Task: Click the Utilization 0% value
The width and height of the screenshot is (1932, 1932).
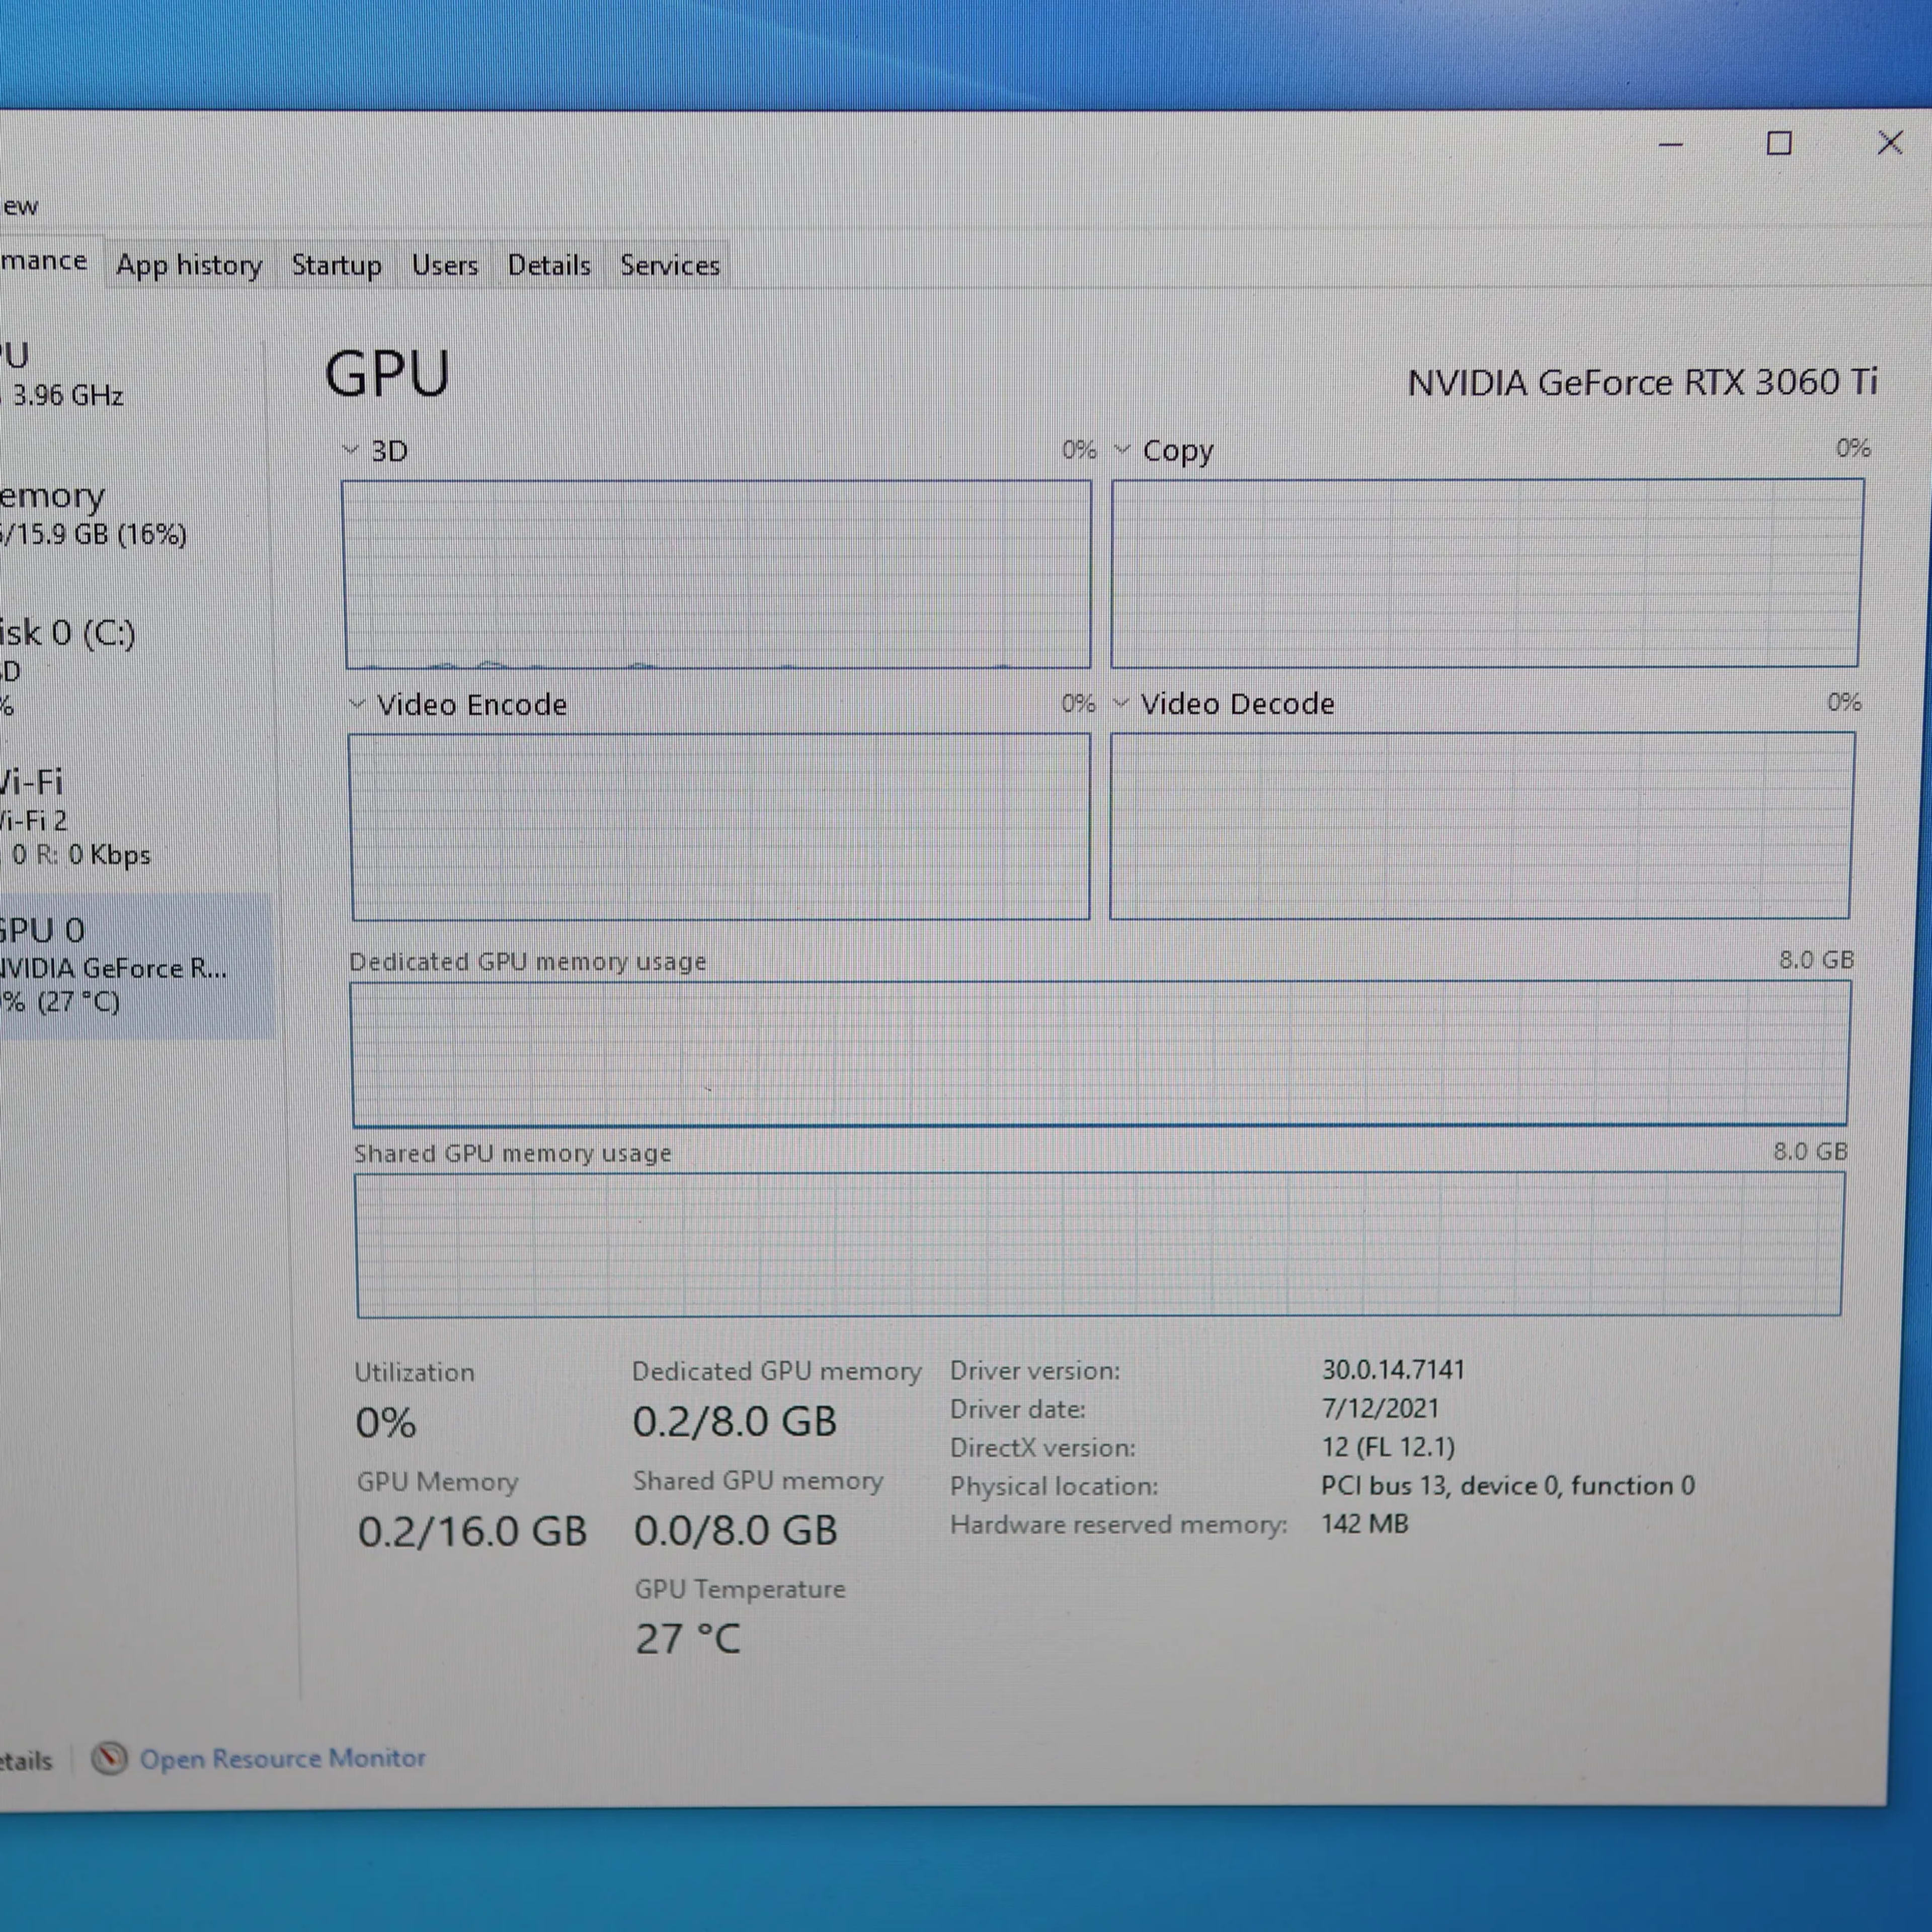Action: click(x=386, y=1423)
